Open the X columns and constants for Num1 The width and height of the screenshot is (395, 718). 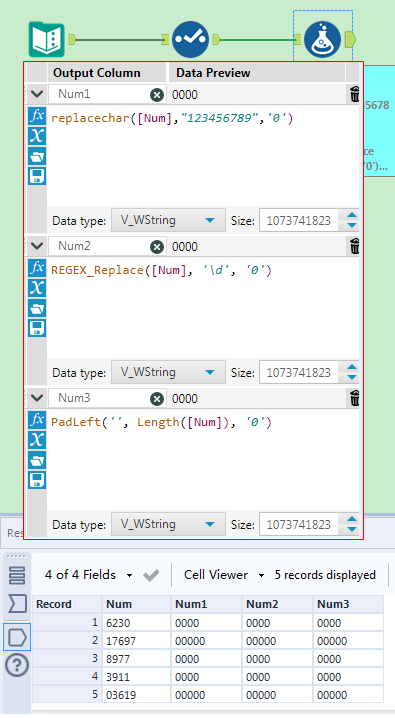pyautogui.click(x=37, y=136)
